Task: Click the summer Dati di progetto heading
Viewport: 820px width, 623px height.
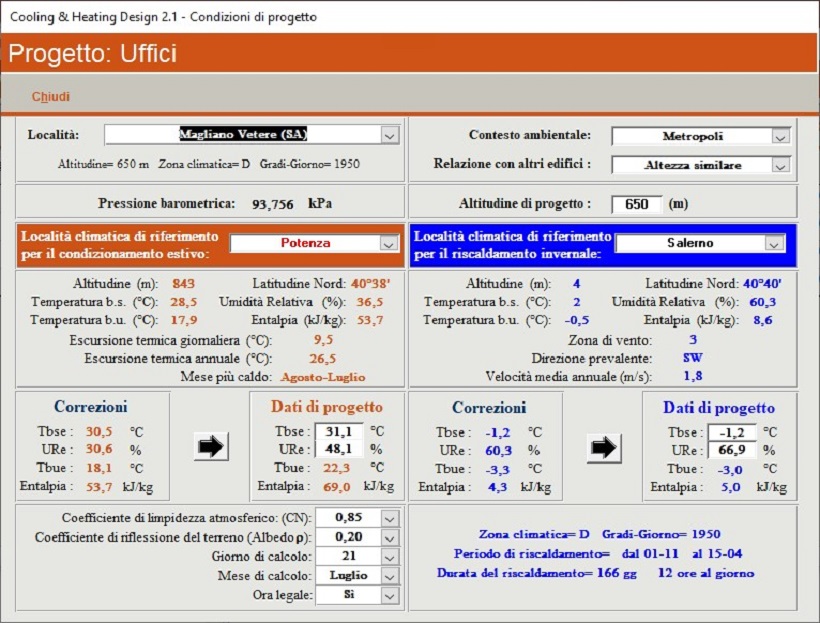Action: [x=327, y=407]
